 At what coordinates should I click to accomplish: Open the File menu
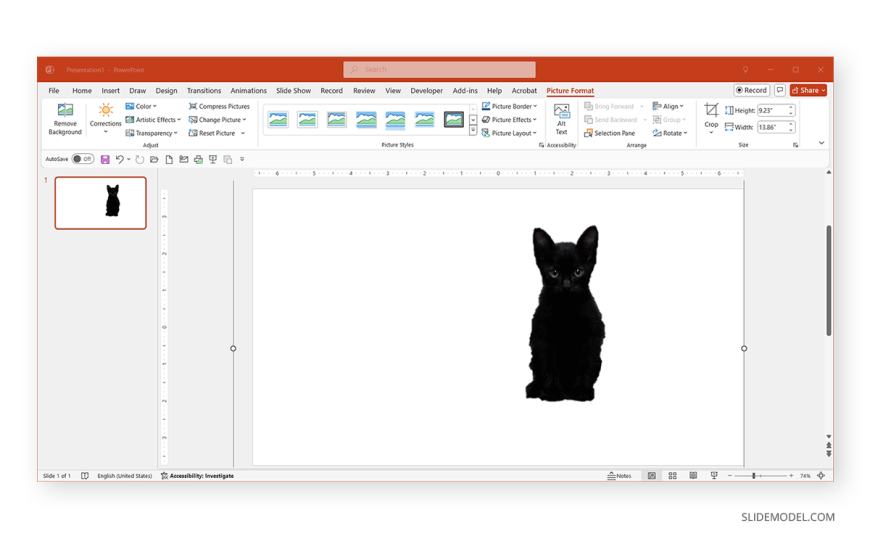point(54,90)
